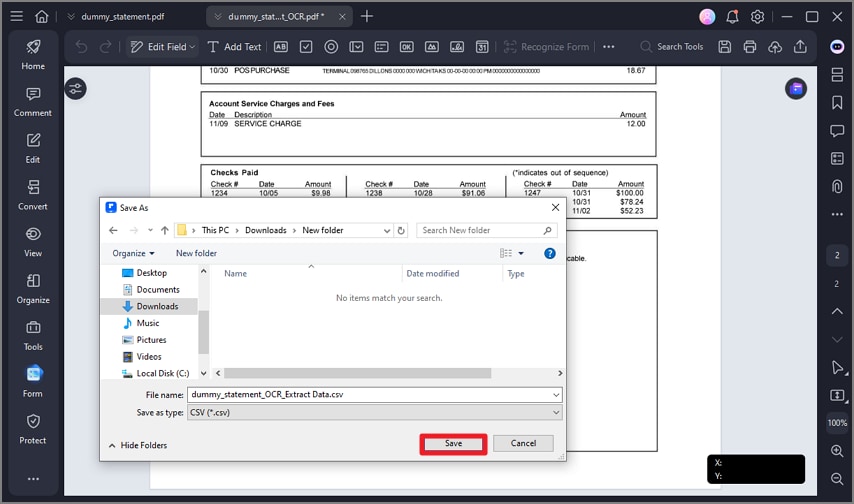Click the Redo arrow in toolbar
This screenshot has height=504, width=854.
105,47
